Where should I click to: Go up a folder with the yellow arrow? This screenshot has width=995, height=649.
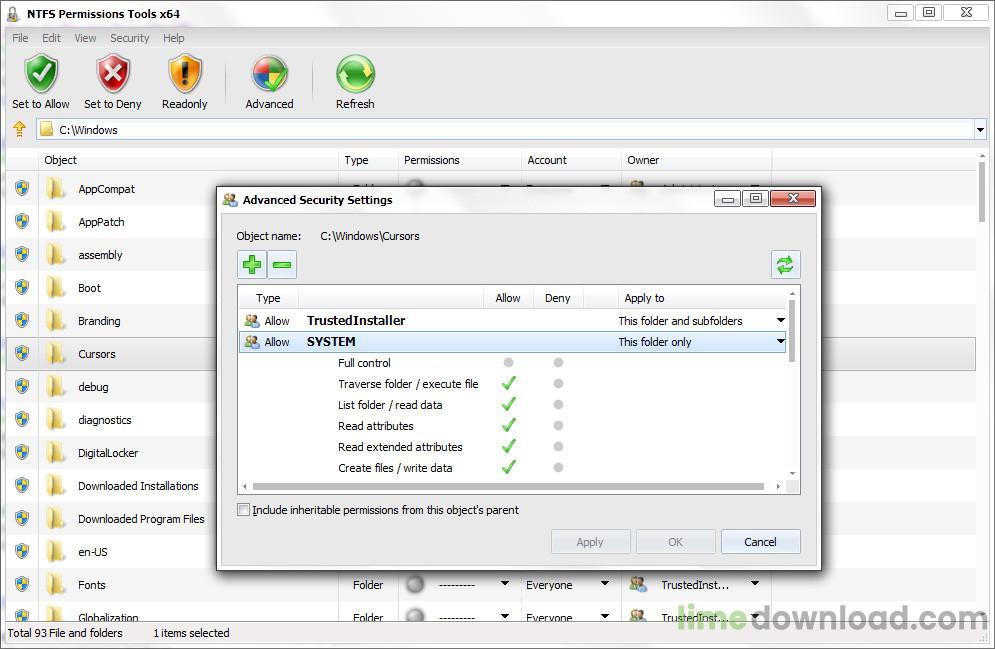(19, 129)
